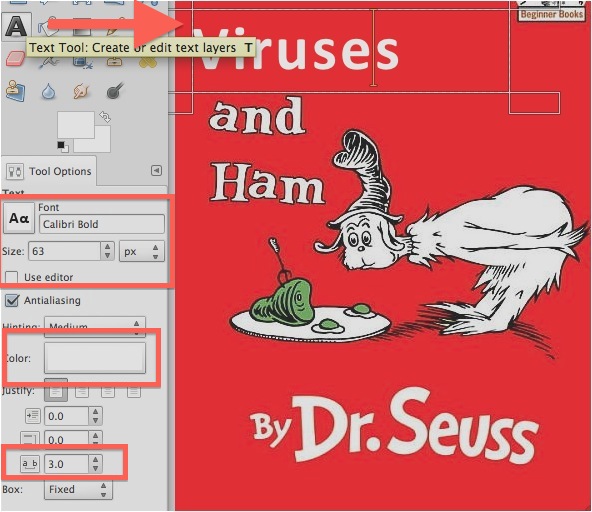Select the pink Eraser tool
Screen dimensions: 592x512
point(15,59)
